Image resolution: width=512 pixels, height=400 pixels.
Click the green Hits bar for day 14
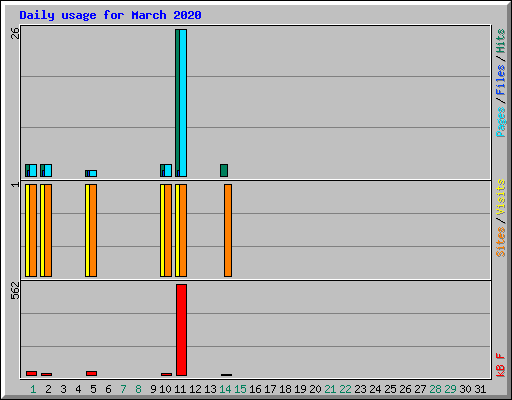(x=224, y=170)
